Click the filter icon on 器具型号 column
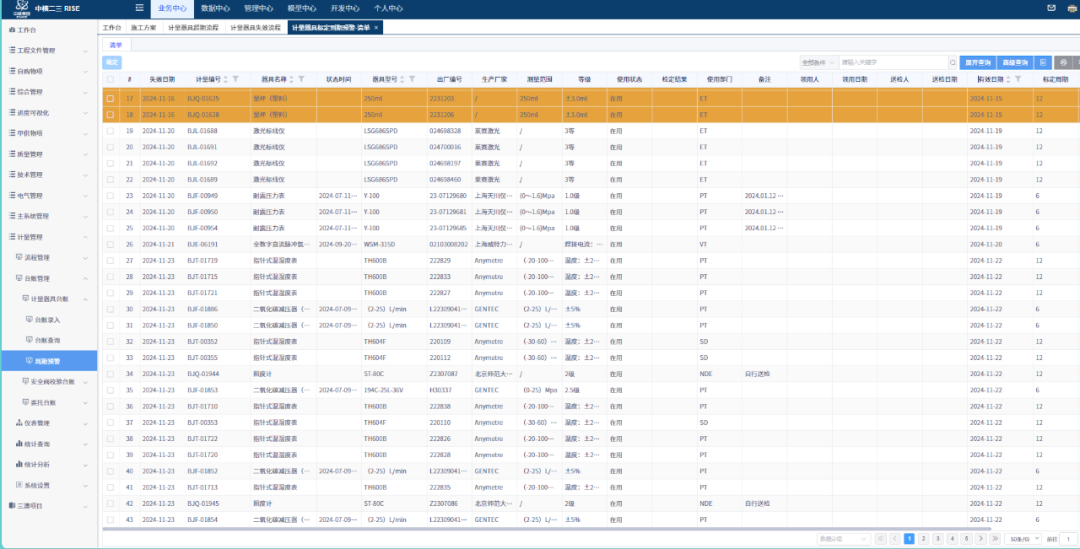Screen dimensions: 1080x549 (413, 79)
